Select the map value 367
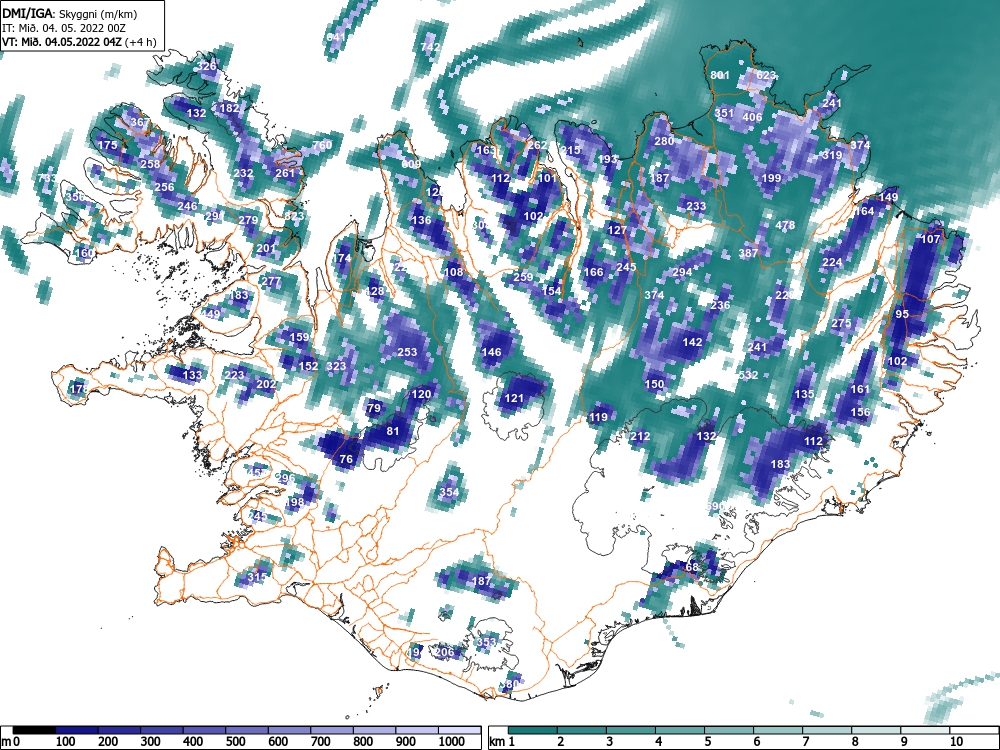The height and width of the screenshot is (750, 1000). point(140,122)
